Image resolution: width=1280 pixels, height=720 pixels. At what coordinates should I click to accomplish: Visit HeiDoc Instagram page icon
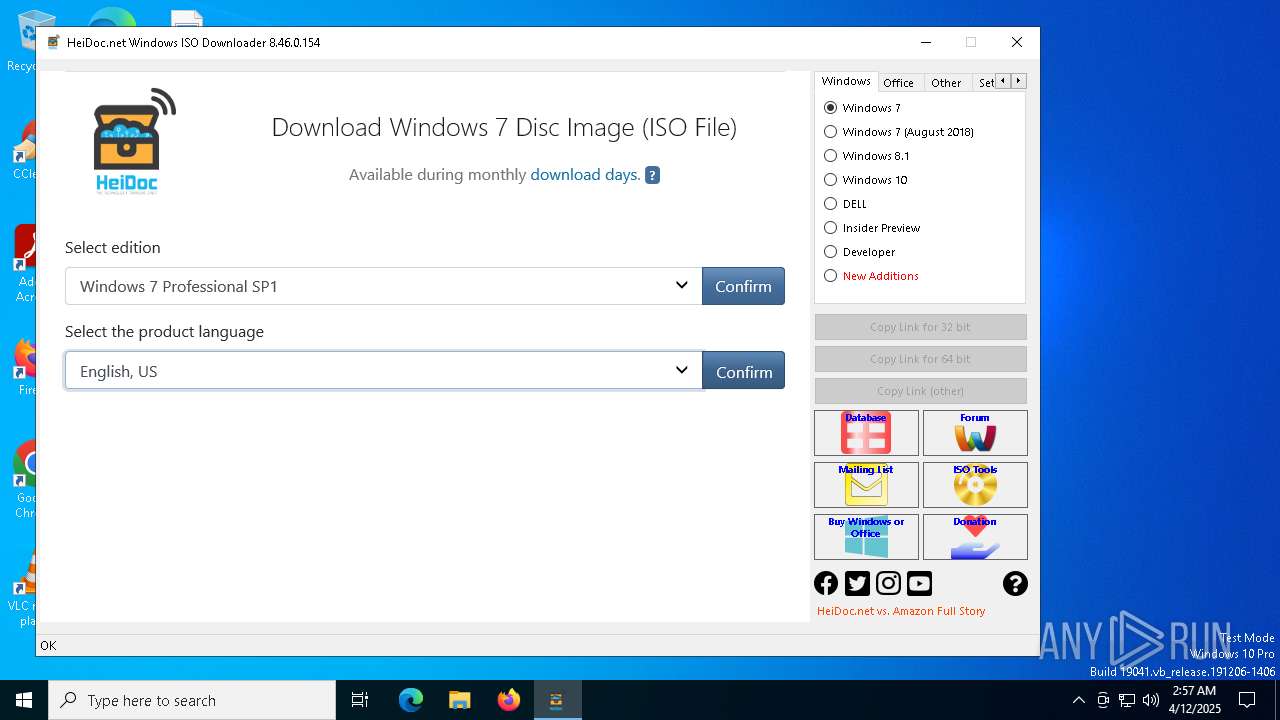[x=888, y=583]
